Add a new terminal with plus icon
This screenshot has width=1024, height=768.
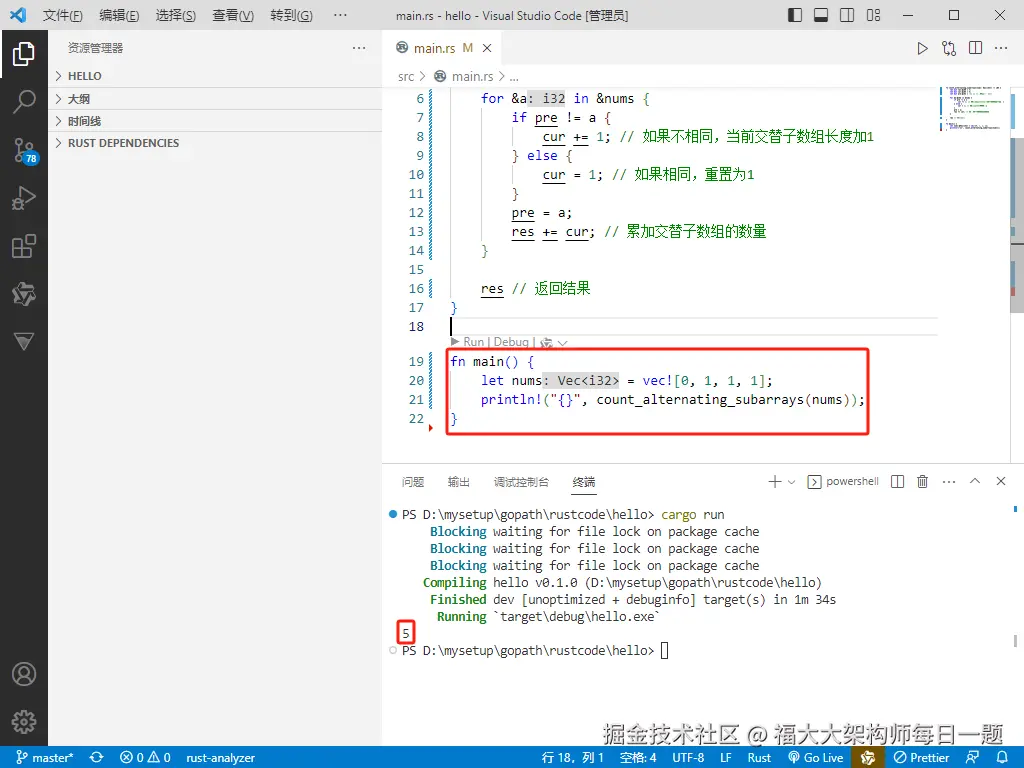[x=775, y=482]
